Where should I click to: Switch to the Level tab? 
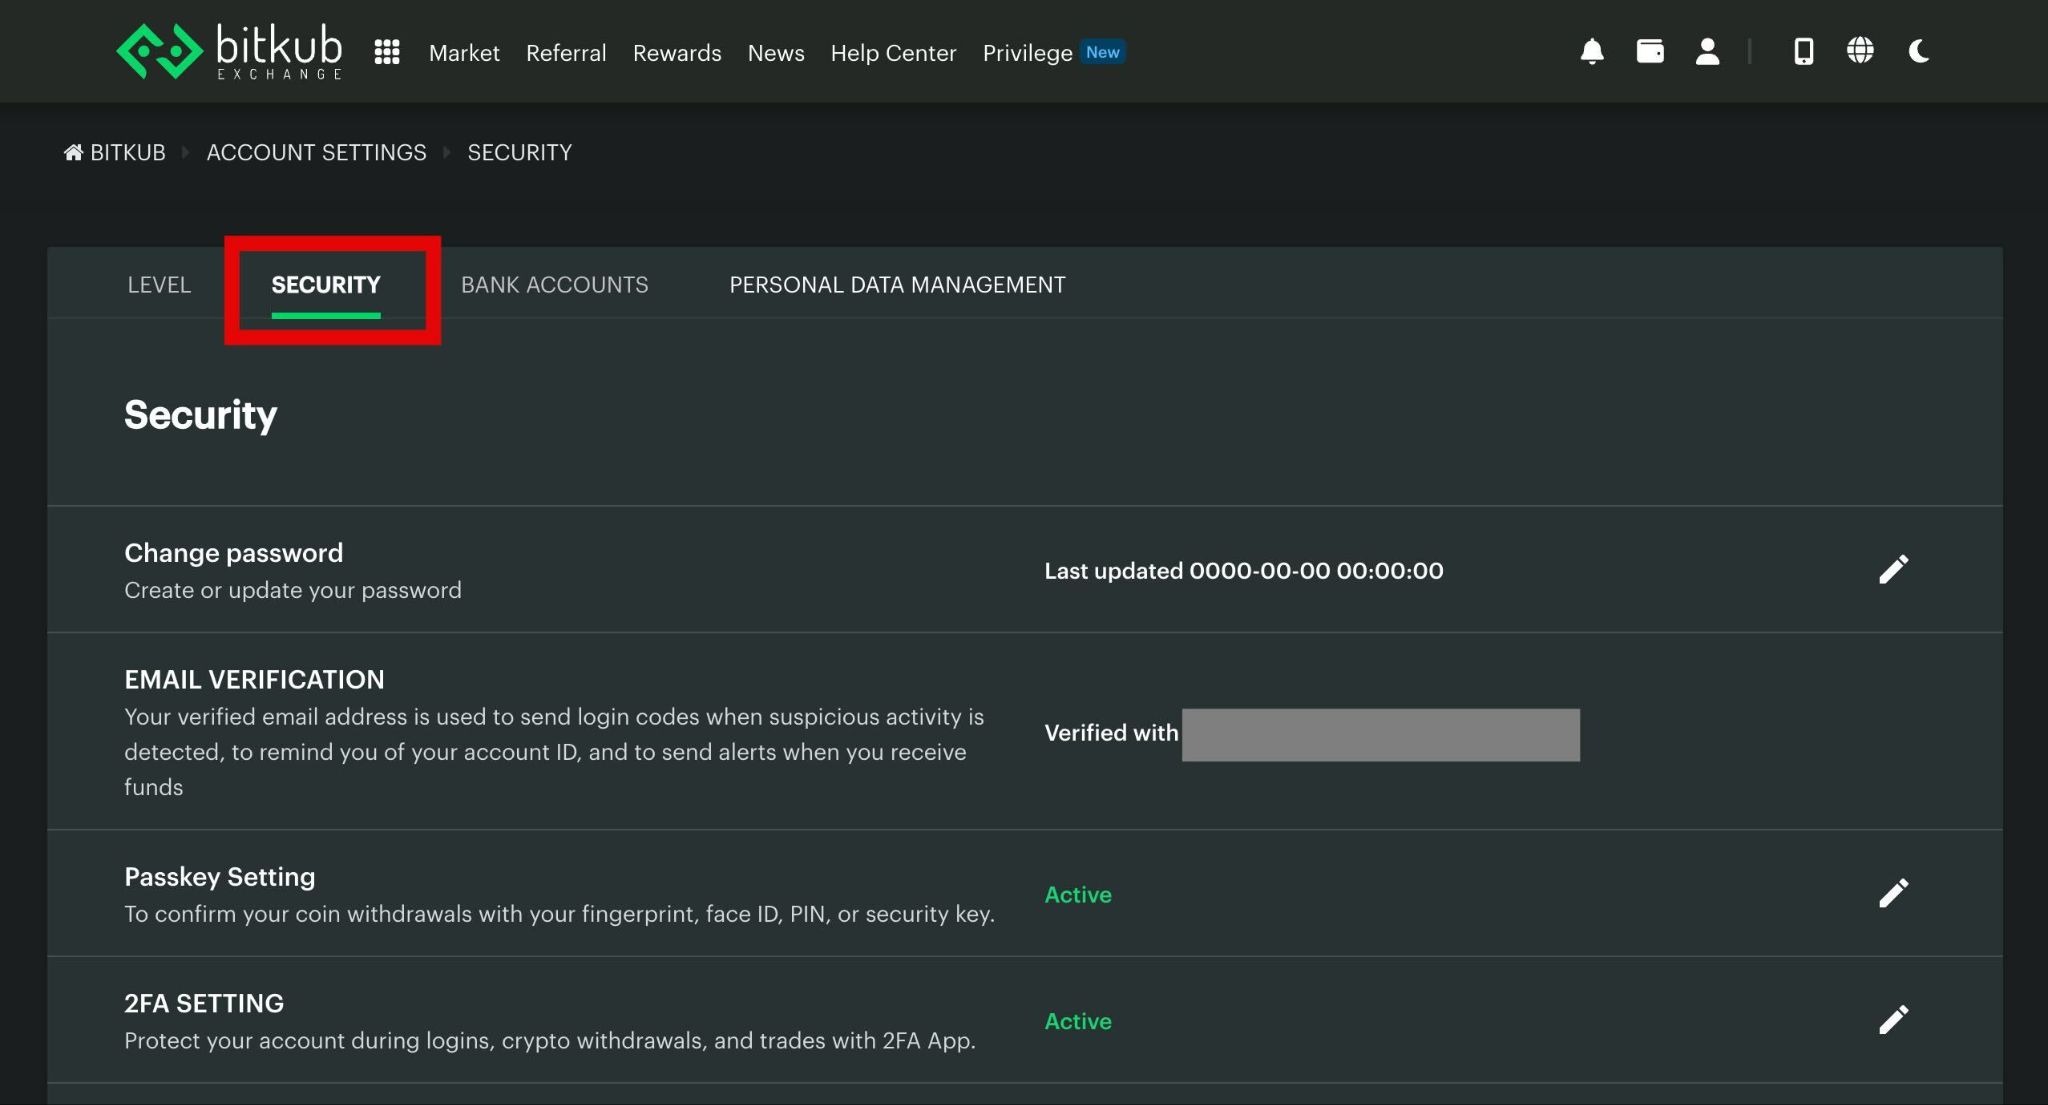coord(159,285)
